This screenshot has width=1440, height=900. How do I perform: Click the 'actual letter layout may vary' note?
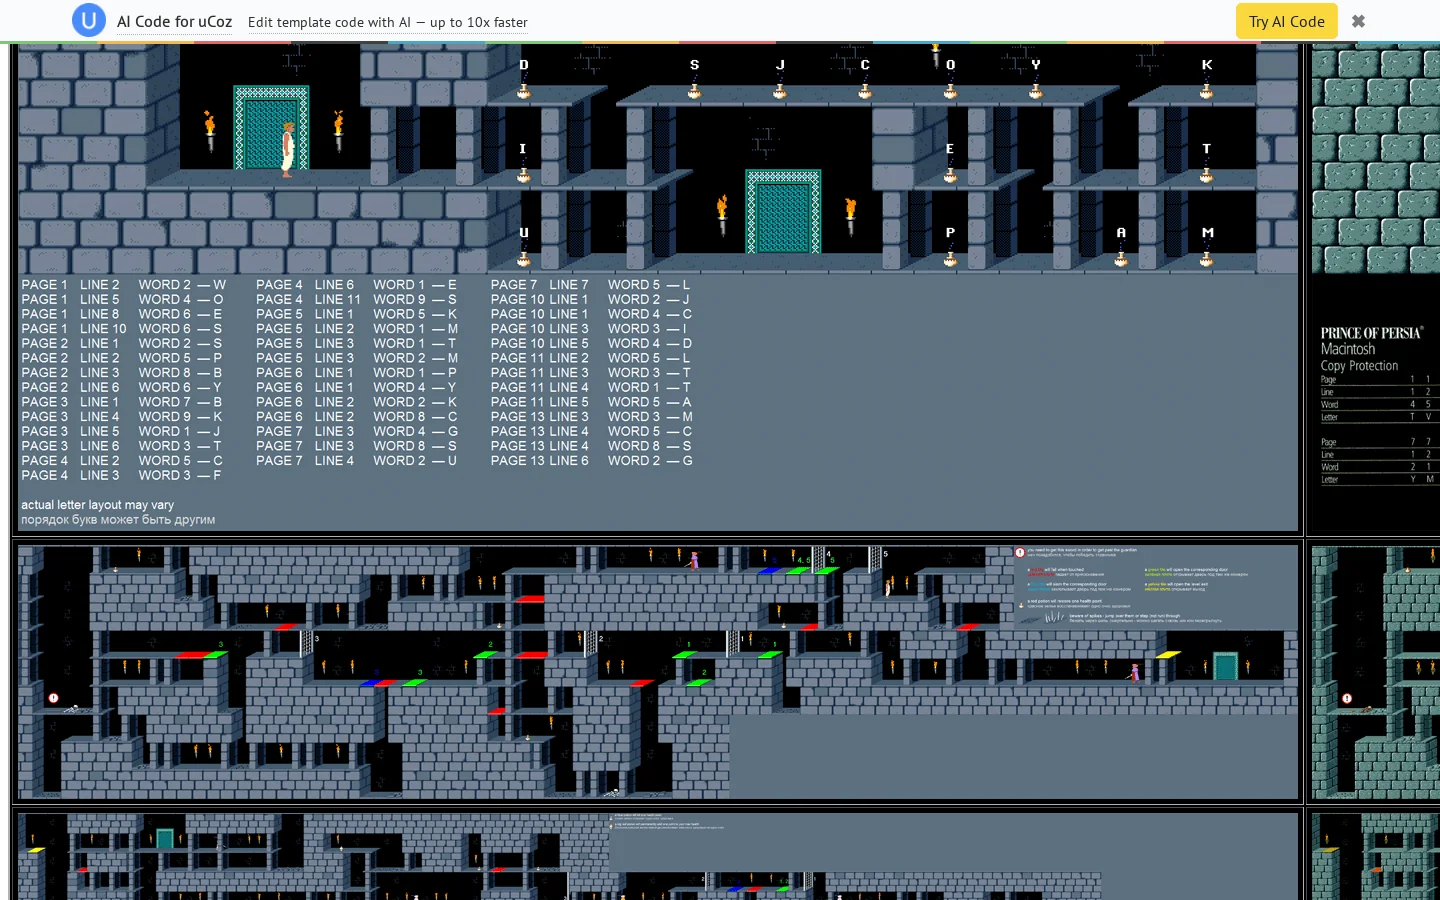[x=98, y=505]
